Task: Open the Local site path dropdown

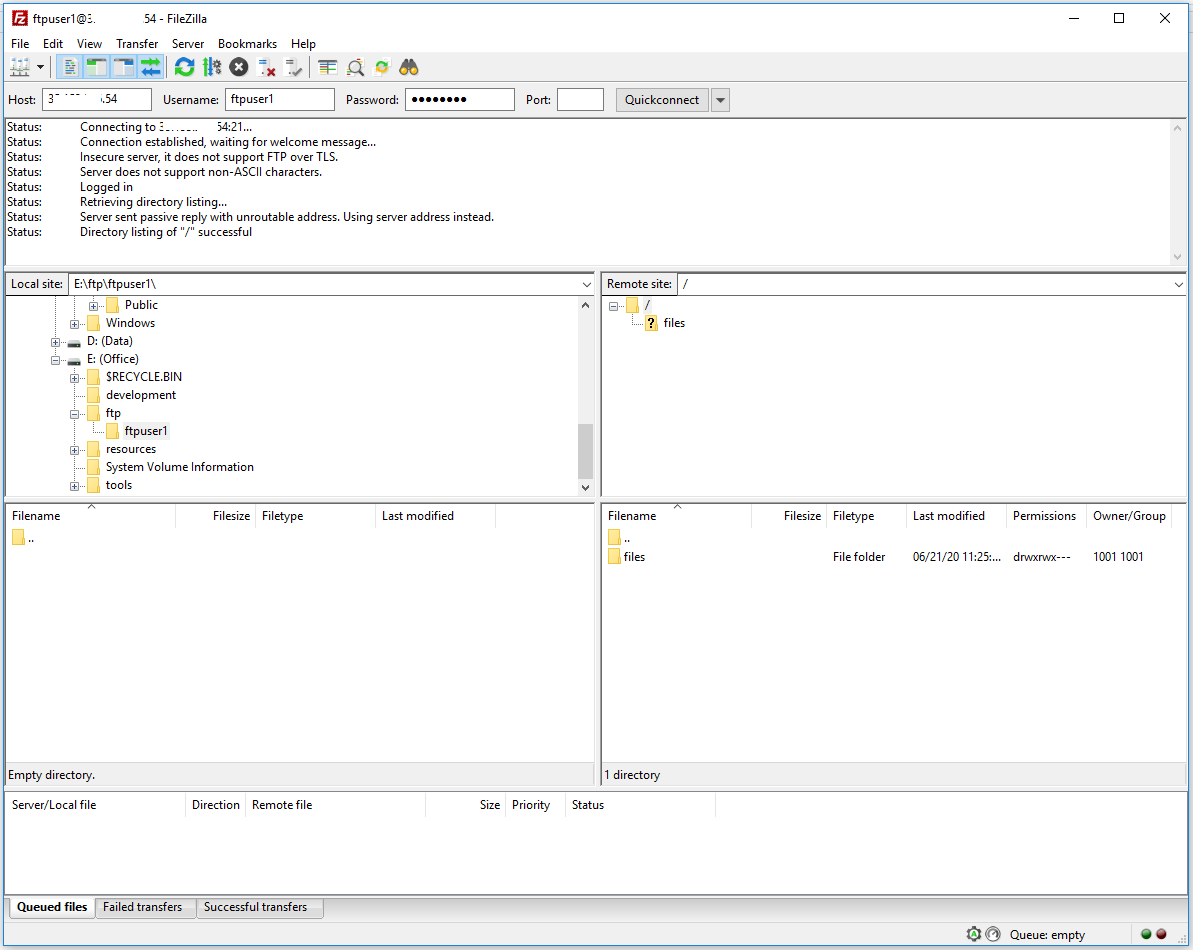Action: pyautogui.click(x=586, y=284)
